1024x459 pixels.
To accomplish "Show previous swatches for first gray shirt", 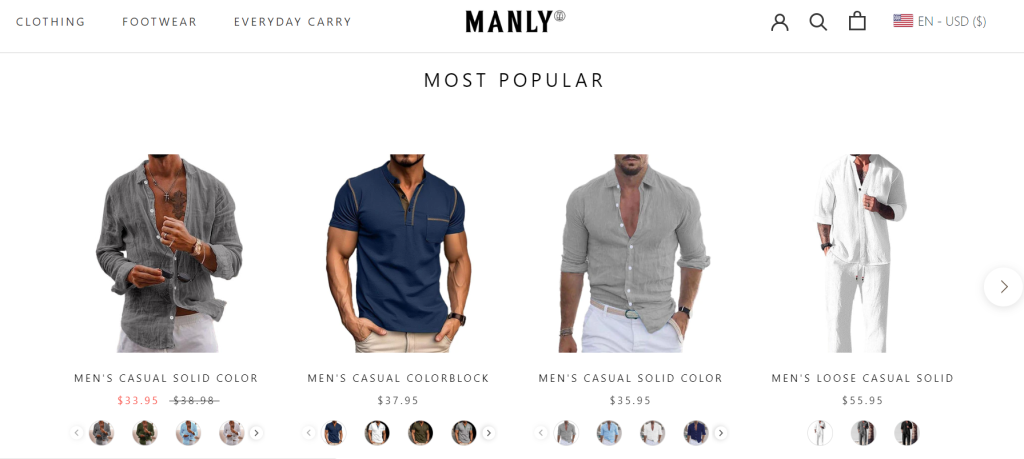I will 76,433.
